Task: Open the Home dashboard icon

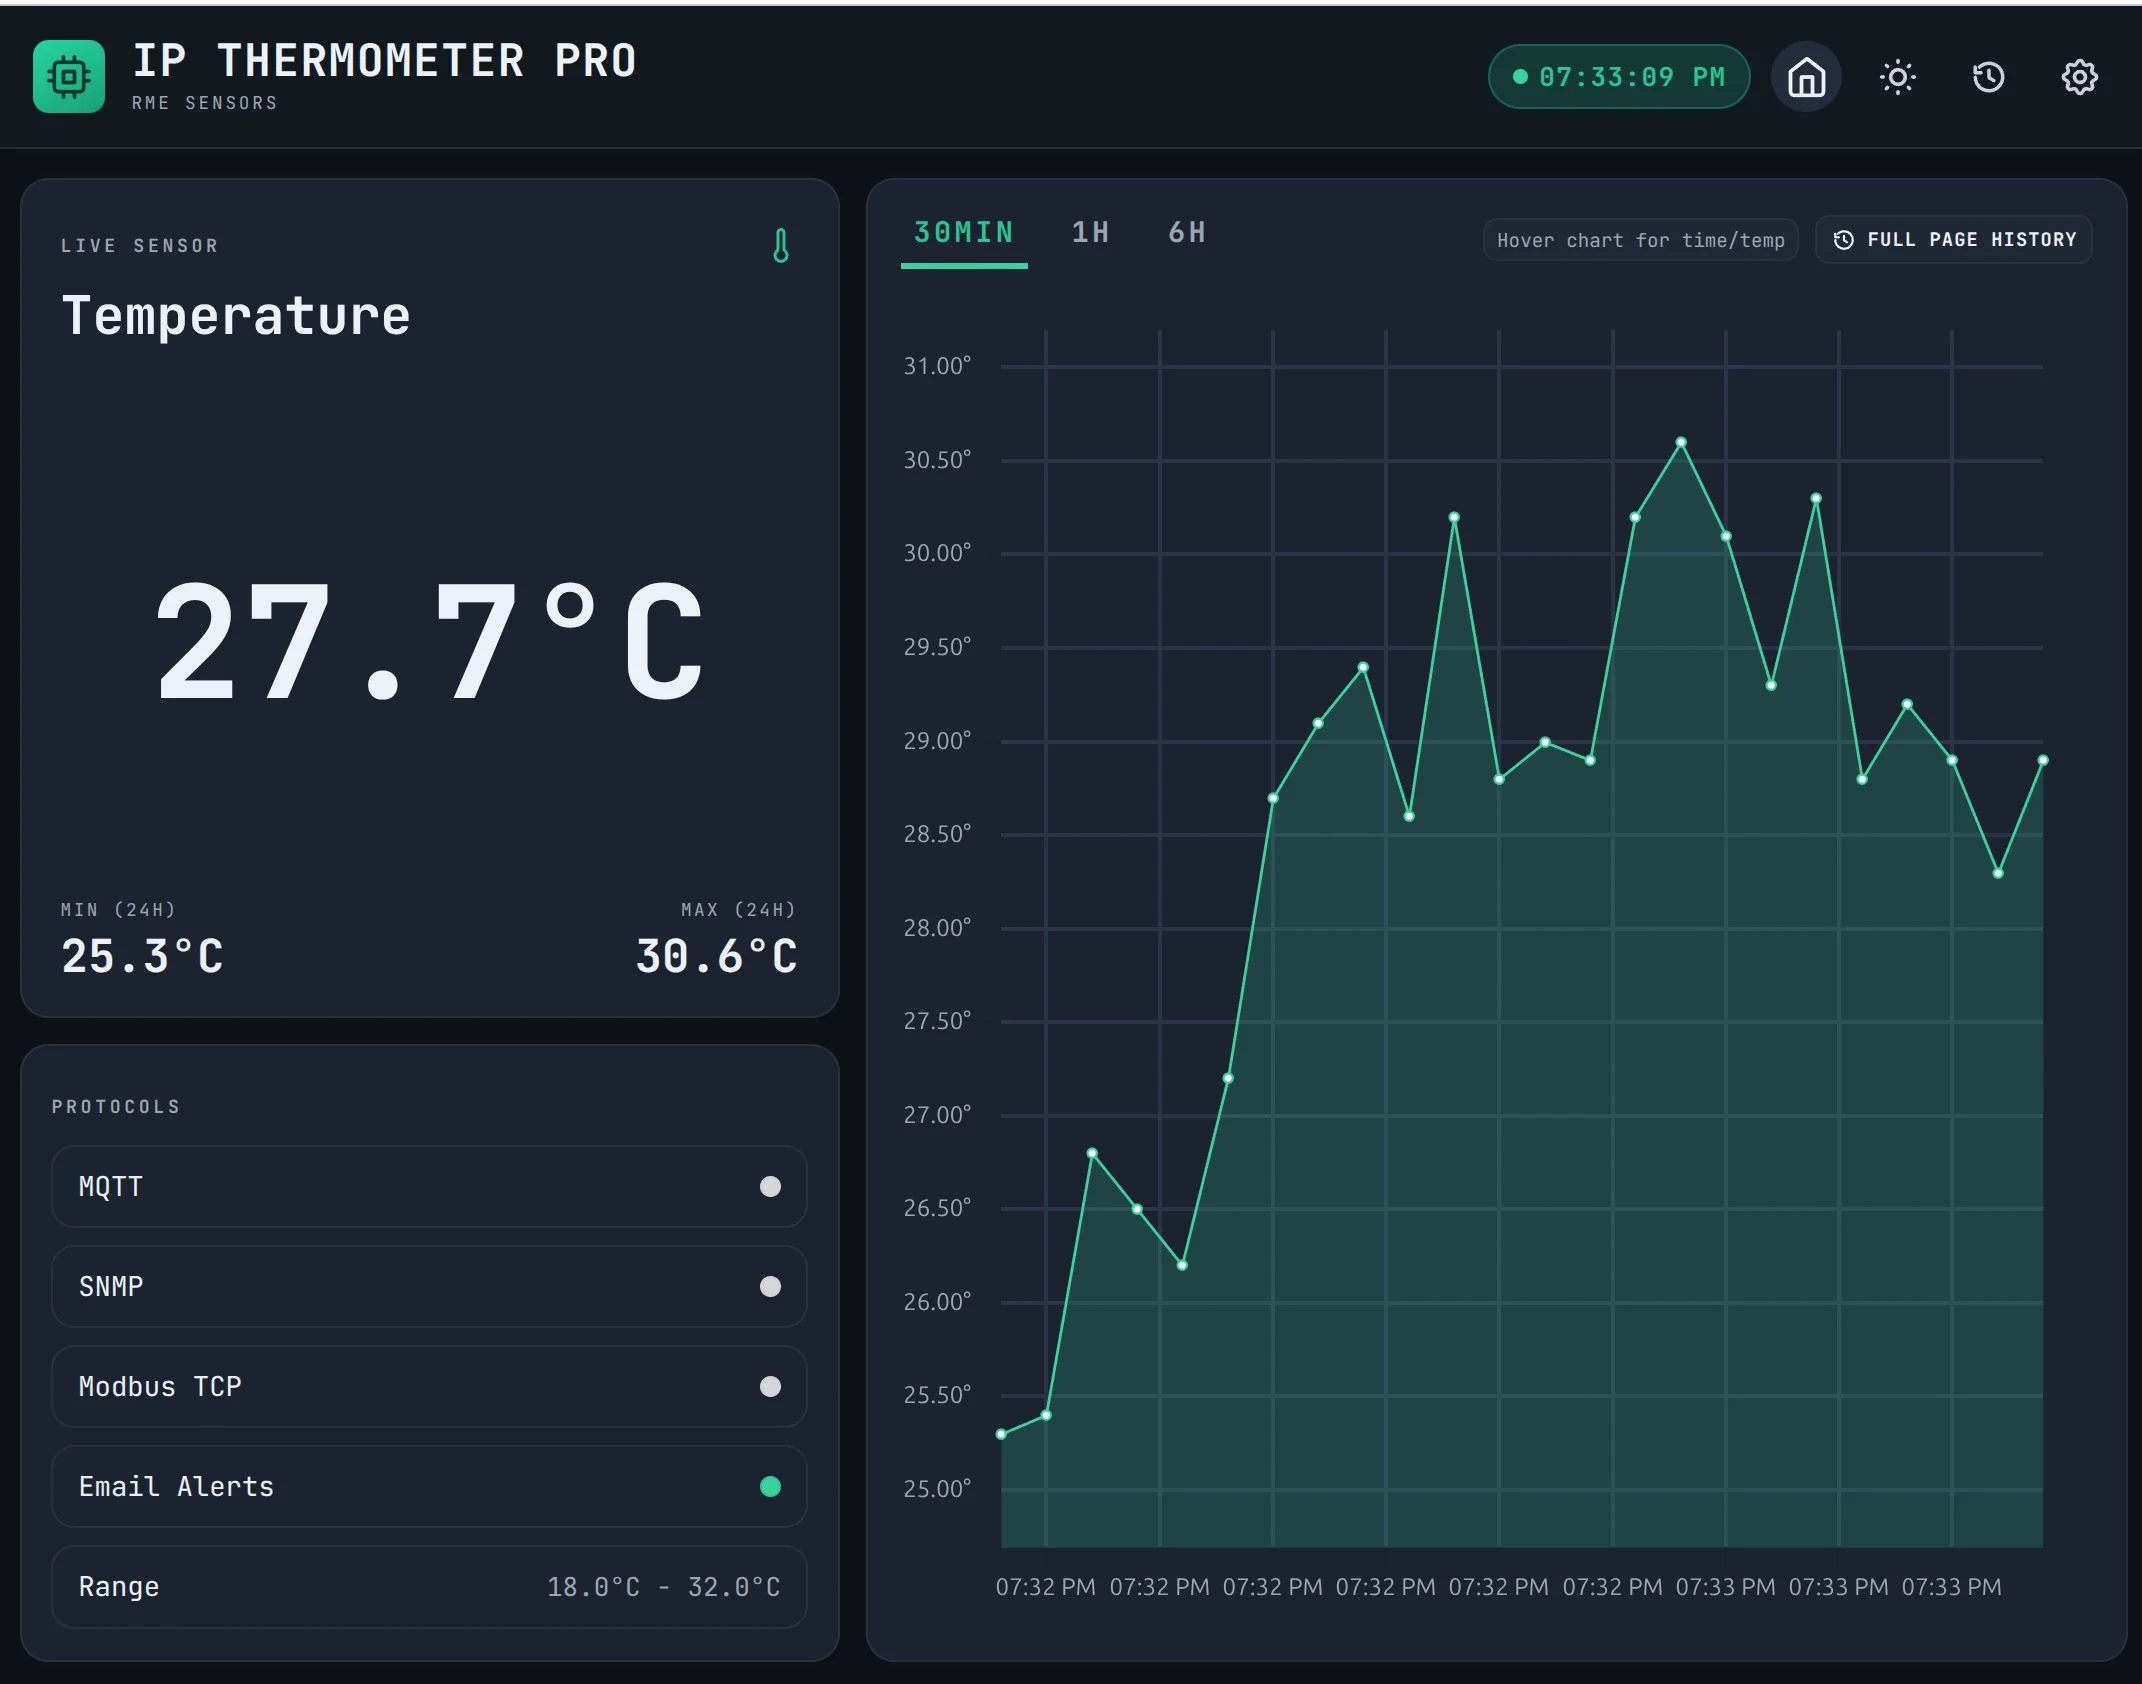Action: click(1806, 77)
